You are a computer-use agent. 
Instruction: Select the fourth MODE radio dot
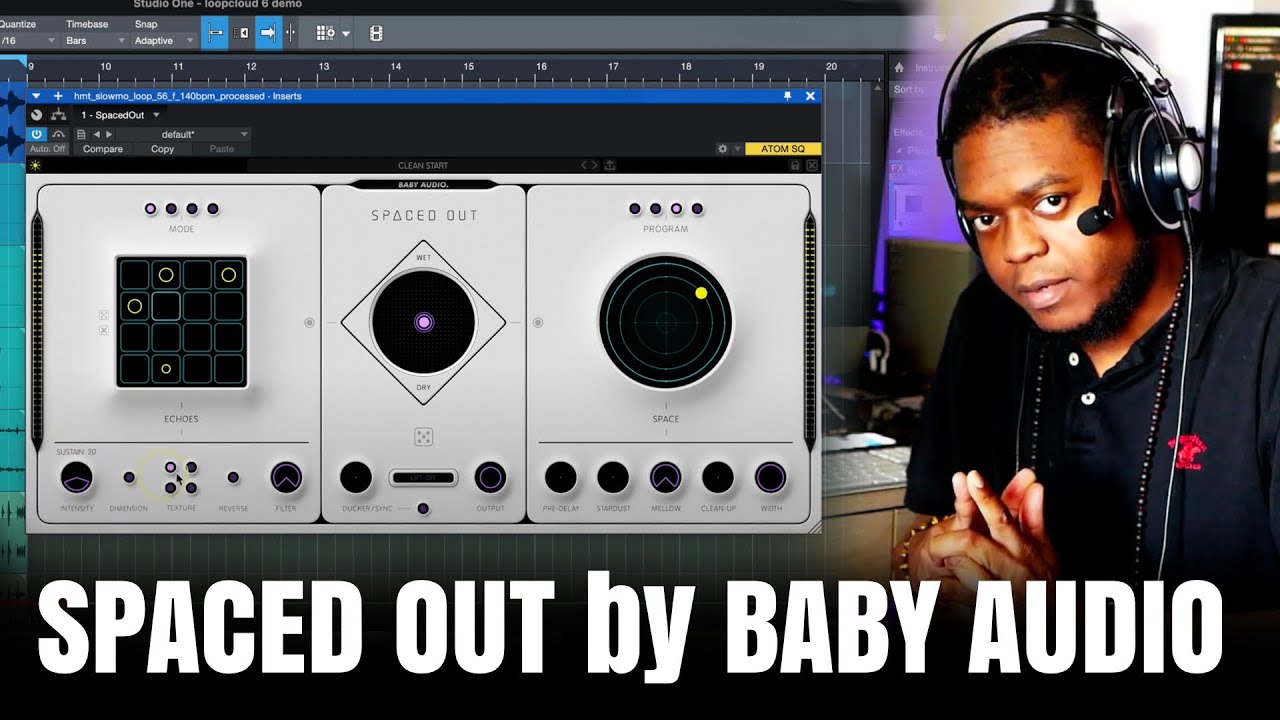click(212, 209)
